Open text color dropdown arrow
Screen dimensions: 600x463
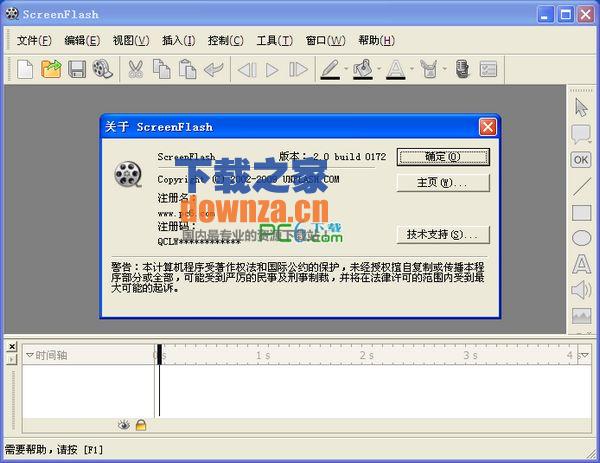point(412,69)
